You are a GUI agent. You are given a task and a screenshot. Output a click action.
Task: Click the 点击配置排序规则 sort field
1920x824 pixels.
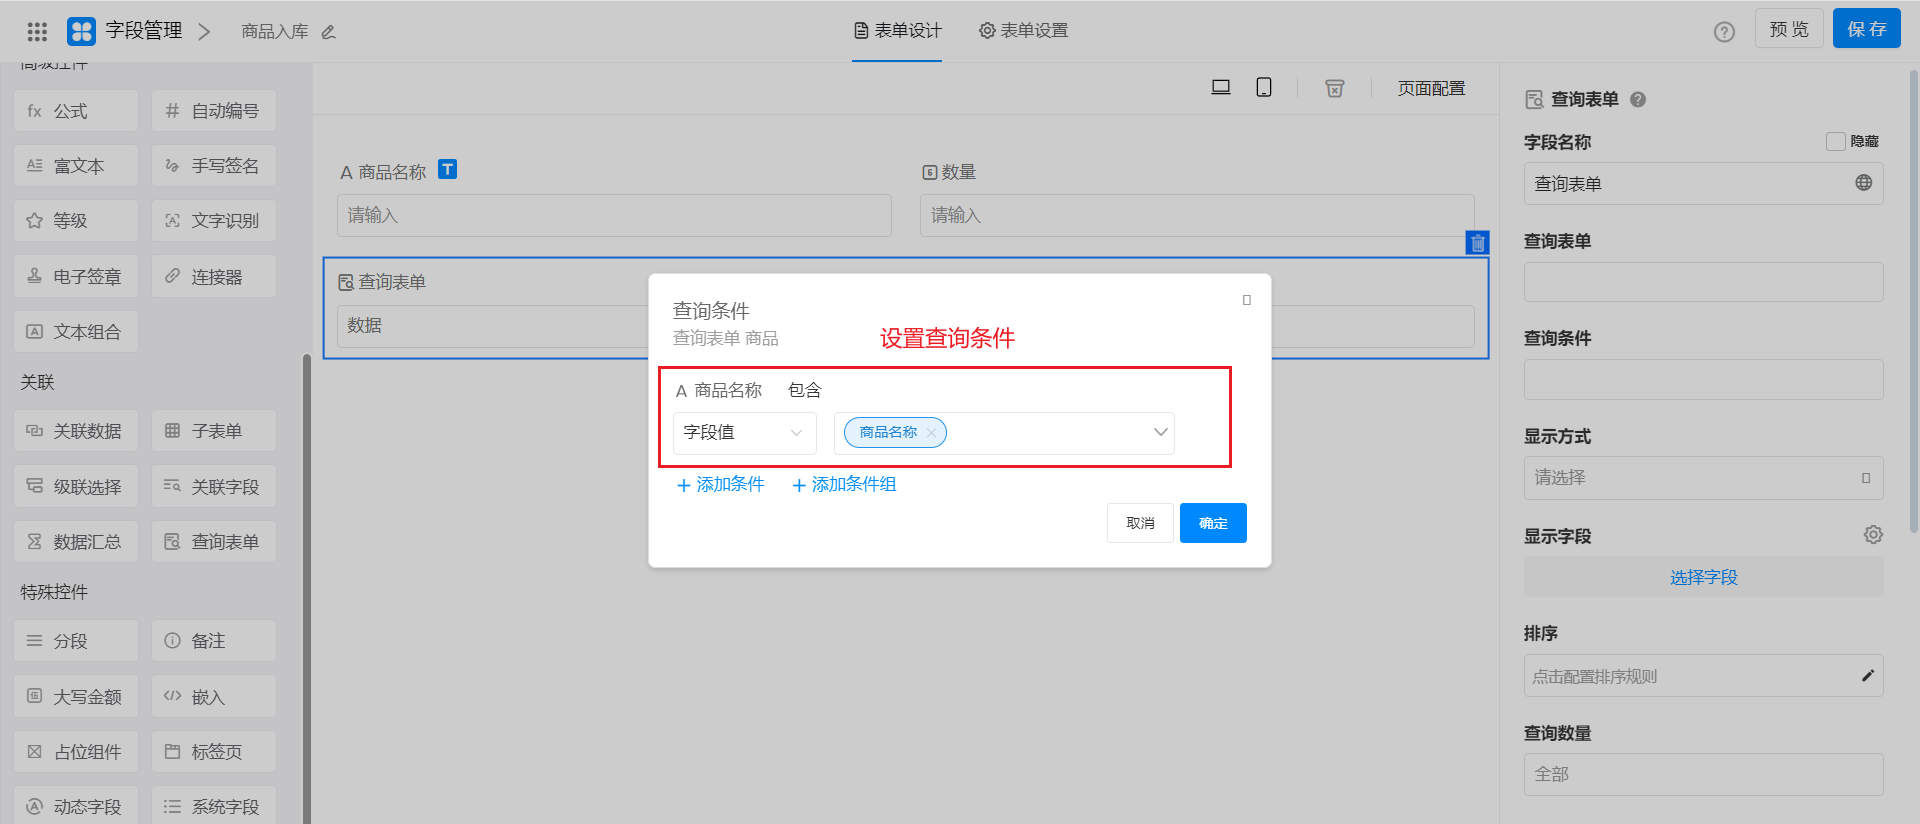1703,676
